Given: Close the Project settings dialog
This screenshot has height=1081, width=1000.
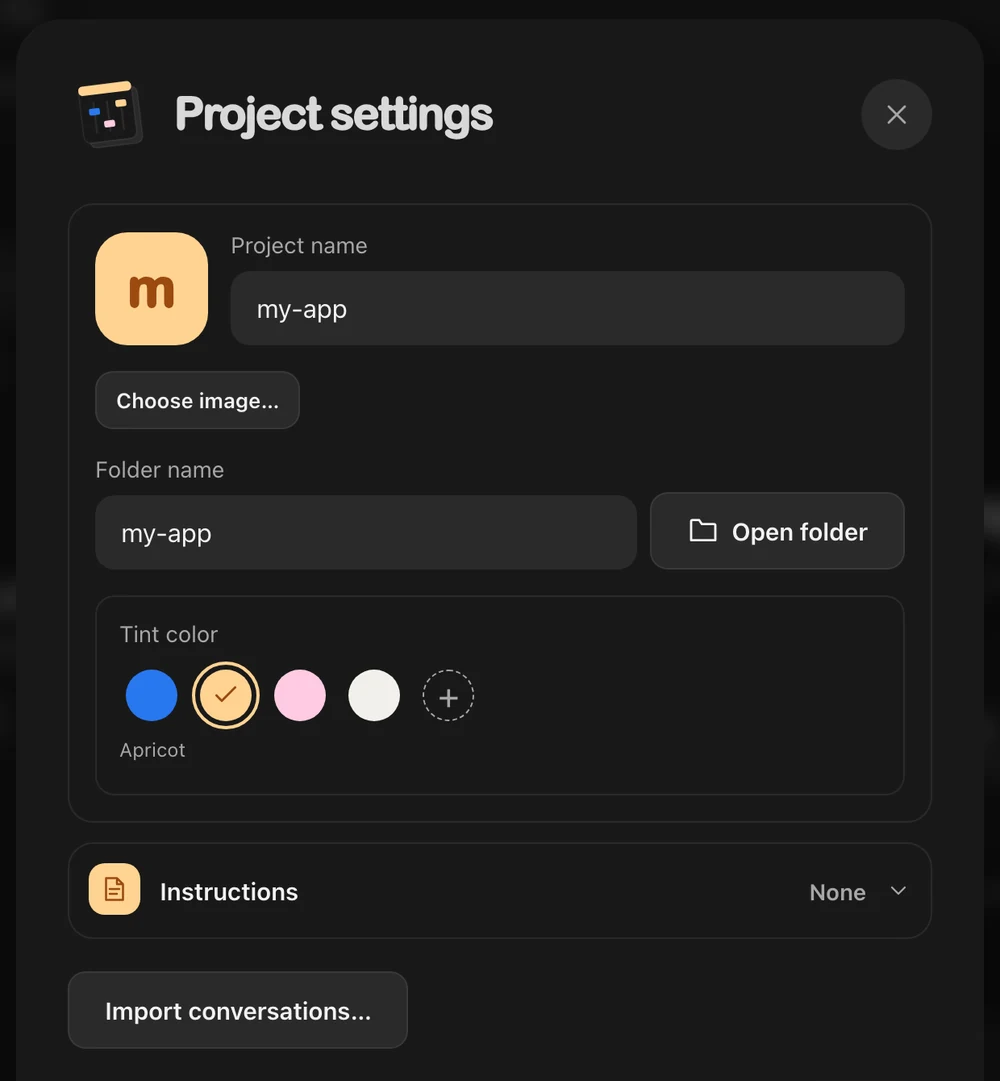Looking at the screenshot, I should tap(896, 114).
